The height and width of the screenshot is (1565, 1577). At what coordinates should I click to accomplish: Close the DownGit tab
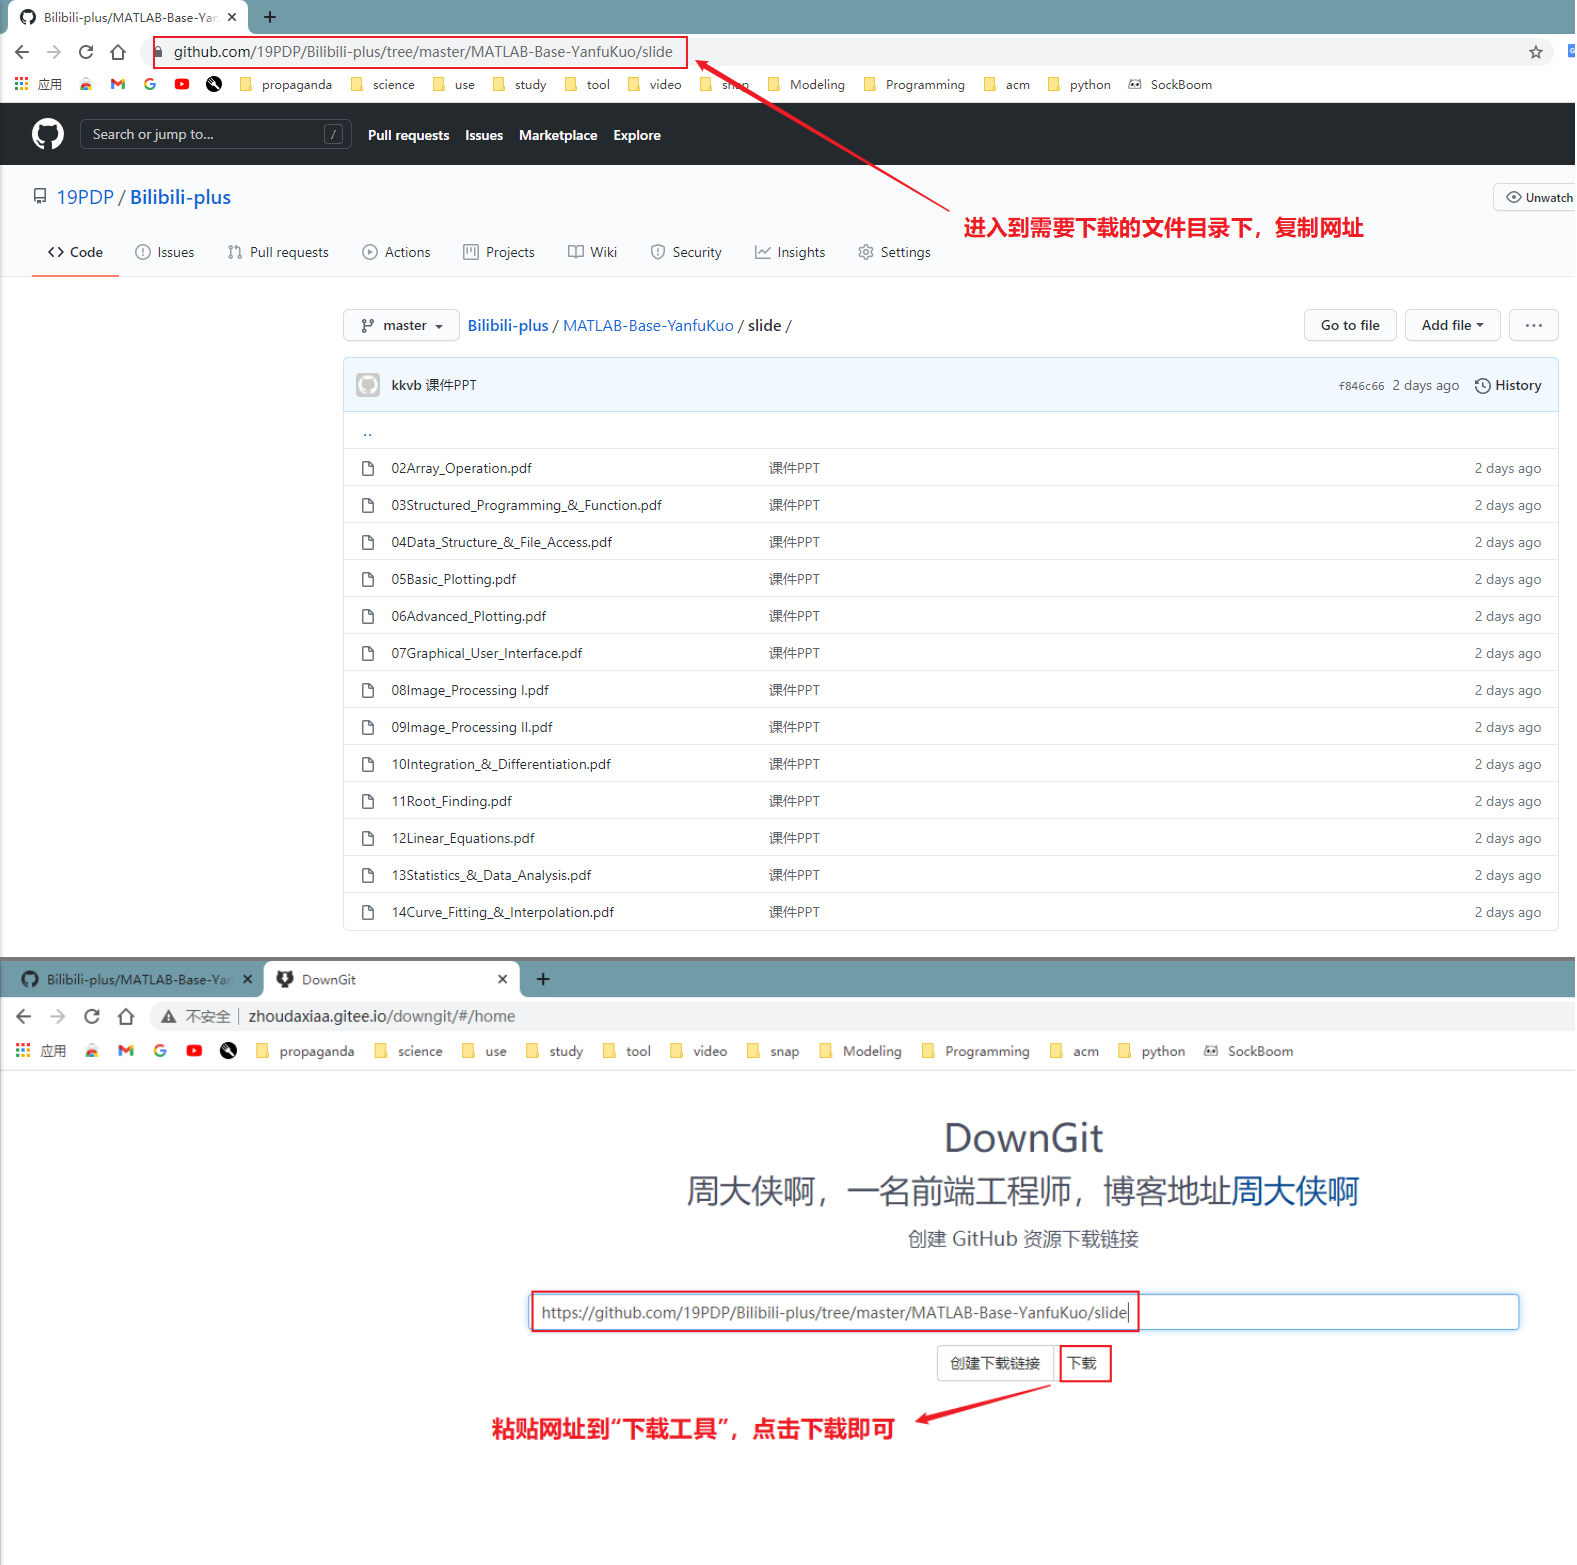[502, 979]
